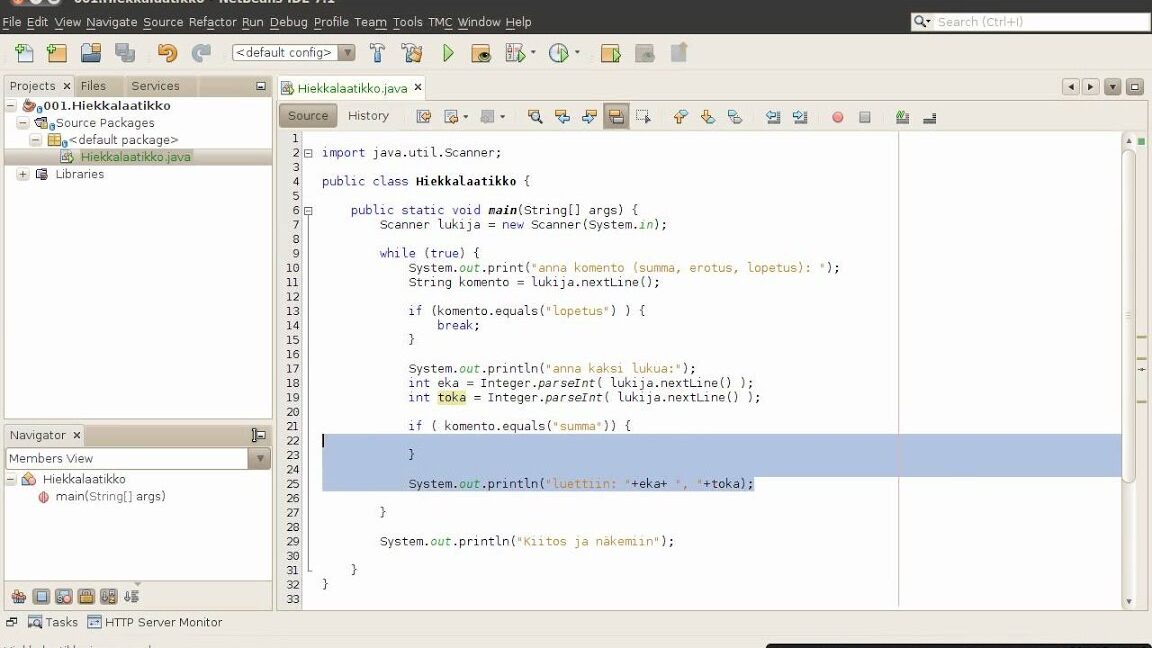The width and height of the screenshot is (1152, 648).
Task: Open the Test Project arrow dropdown
Action: 533,53
